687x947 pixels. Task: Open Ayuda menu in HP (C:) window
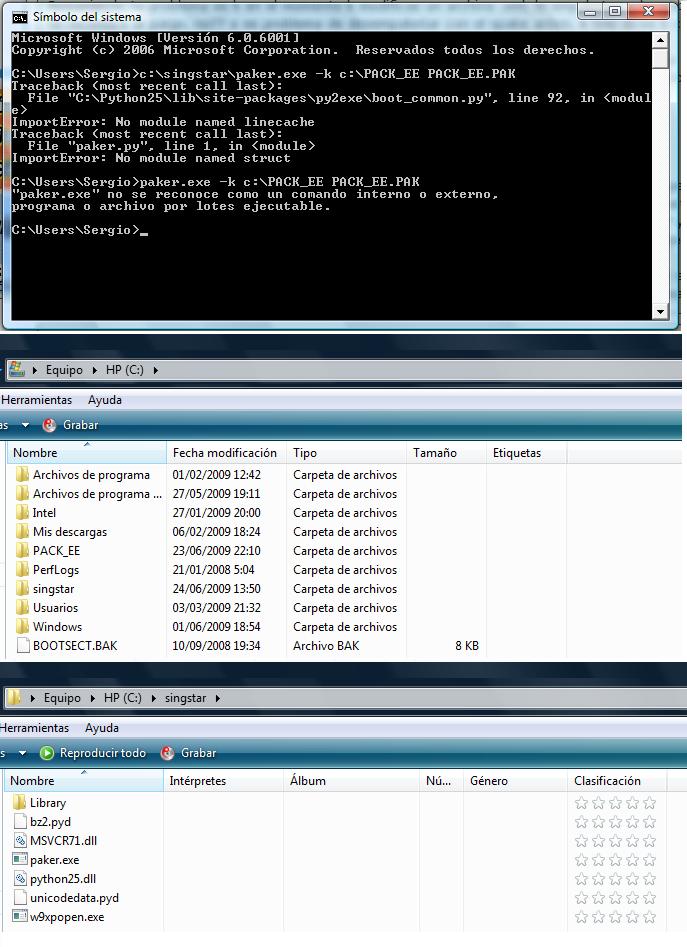click(104, 399)
